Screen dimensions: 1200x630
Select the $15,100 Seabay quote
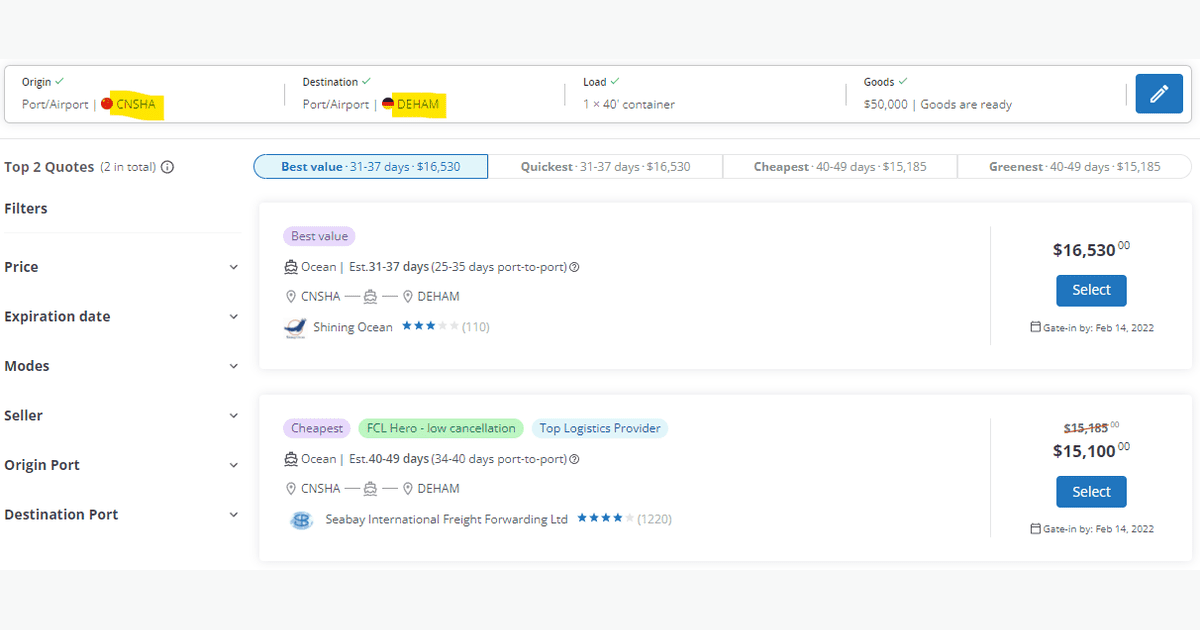[1091, 492]
